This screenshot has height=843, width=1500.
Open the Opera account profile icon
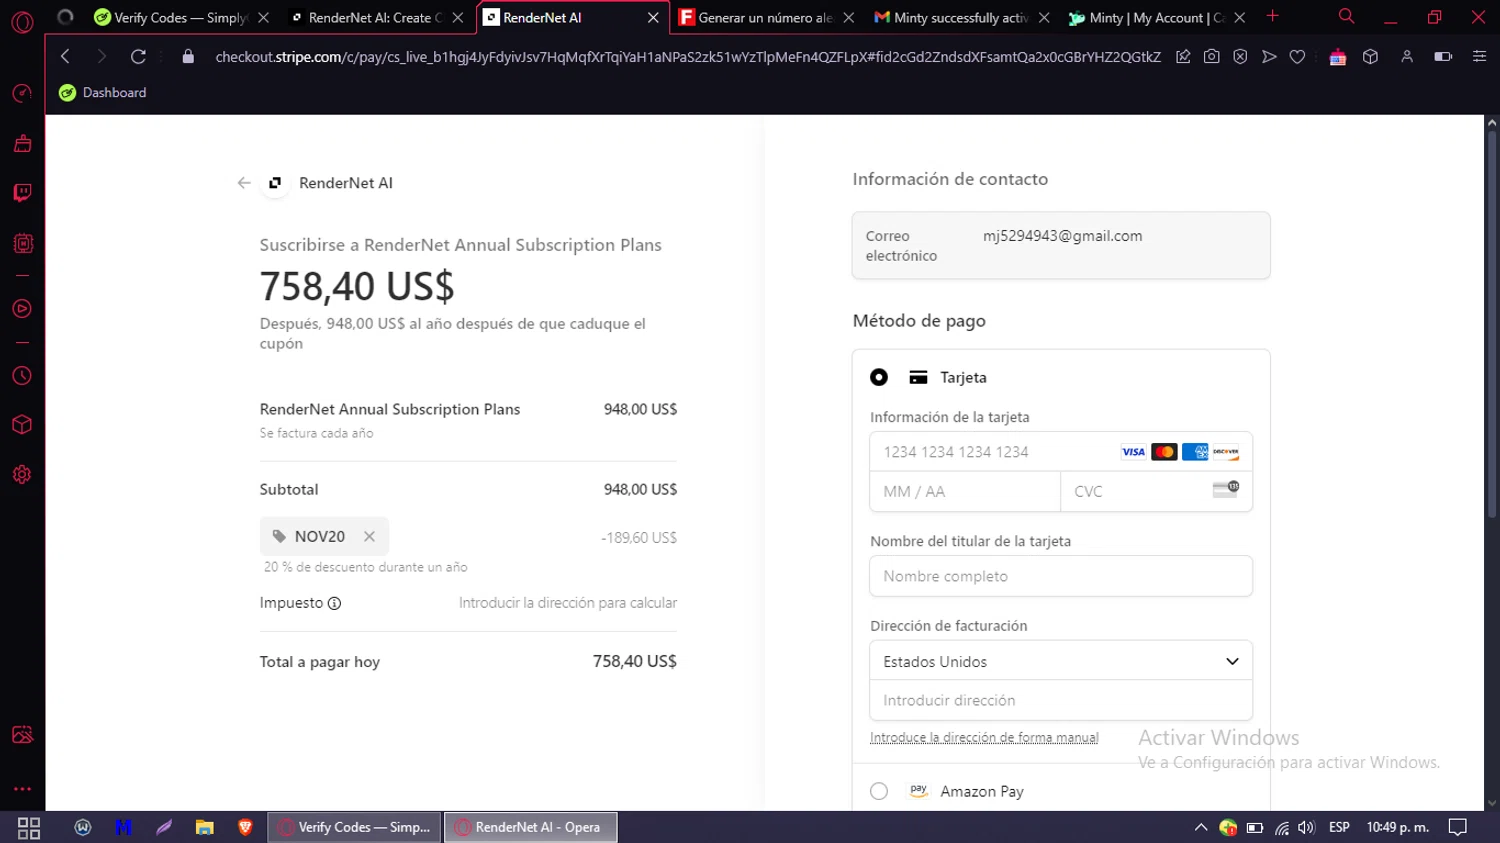pyautogui.click(x=1407, y=57)
